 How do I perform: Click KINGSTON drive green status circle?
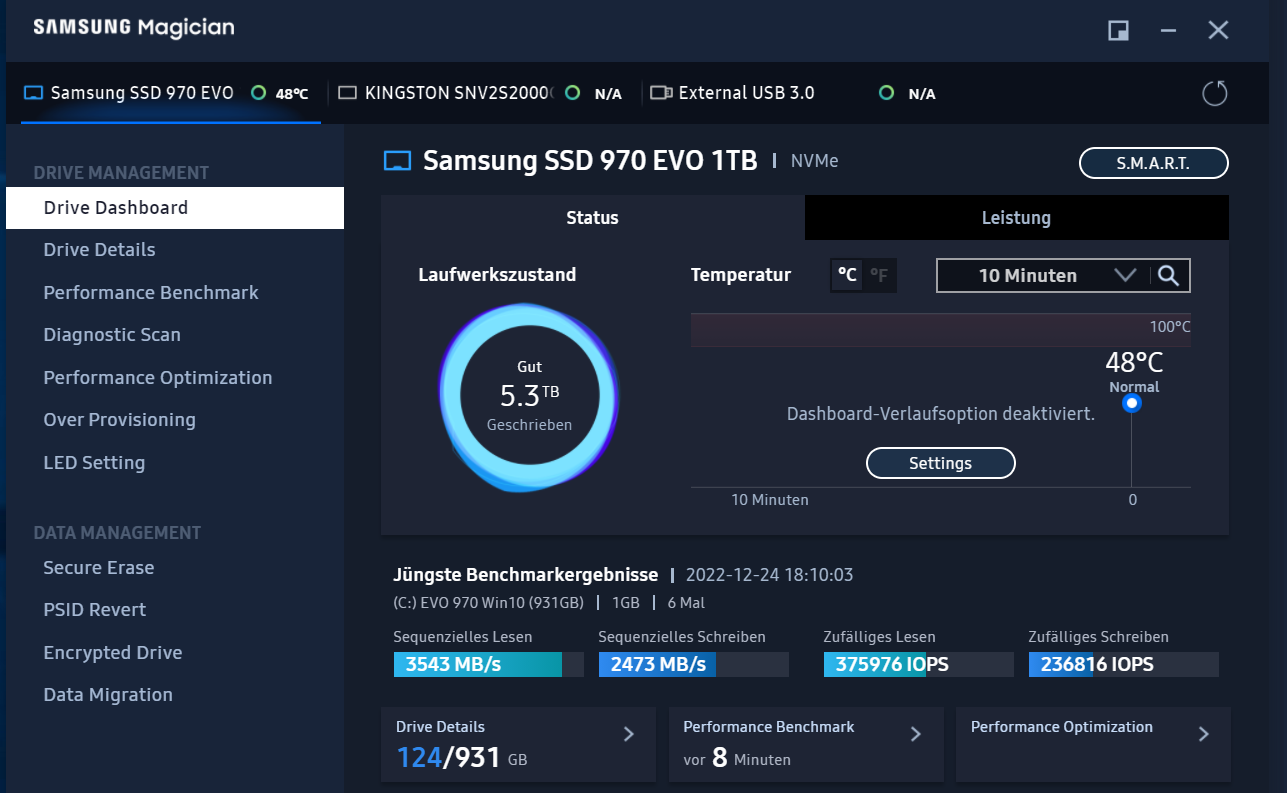[573, 93]
